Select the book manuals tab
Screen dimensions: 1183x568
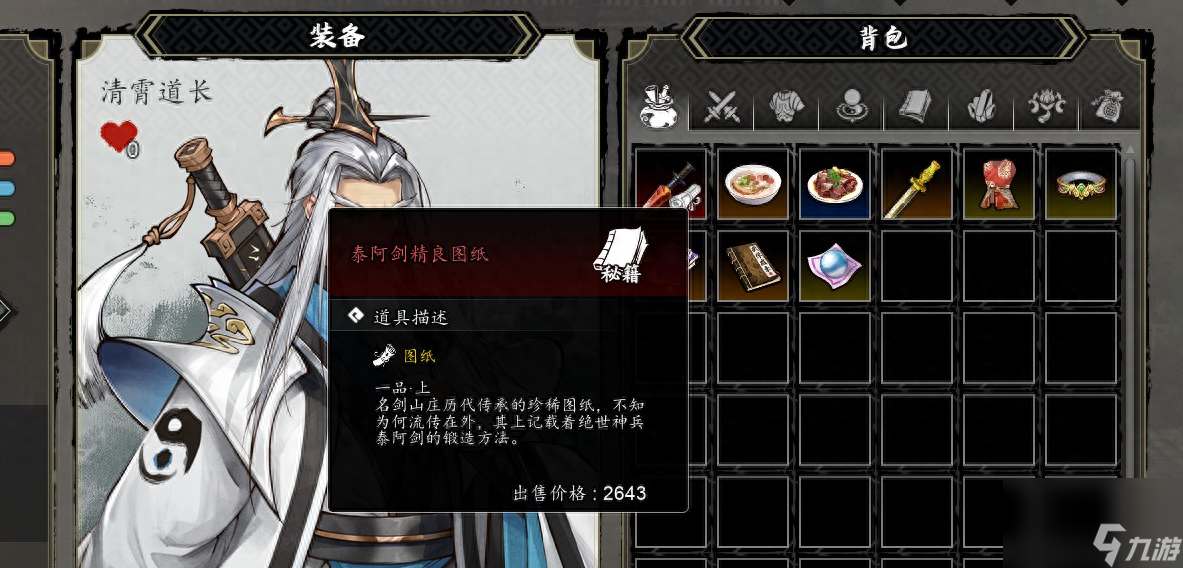tap(915, 107)
